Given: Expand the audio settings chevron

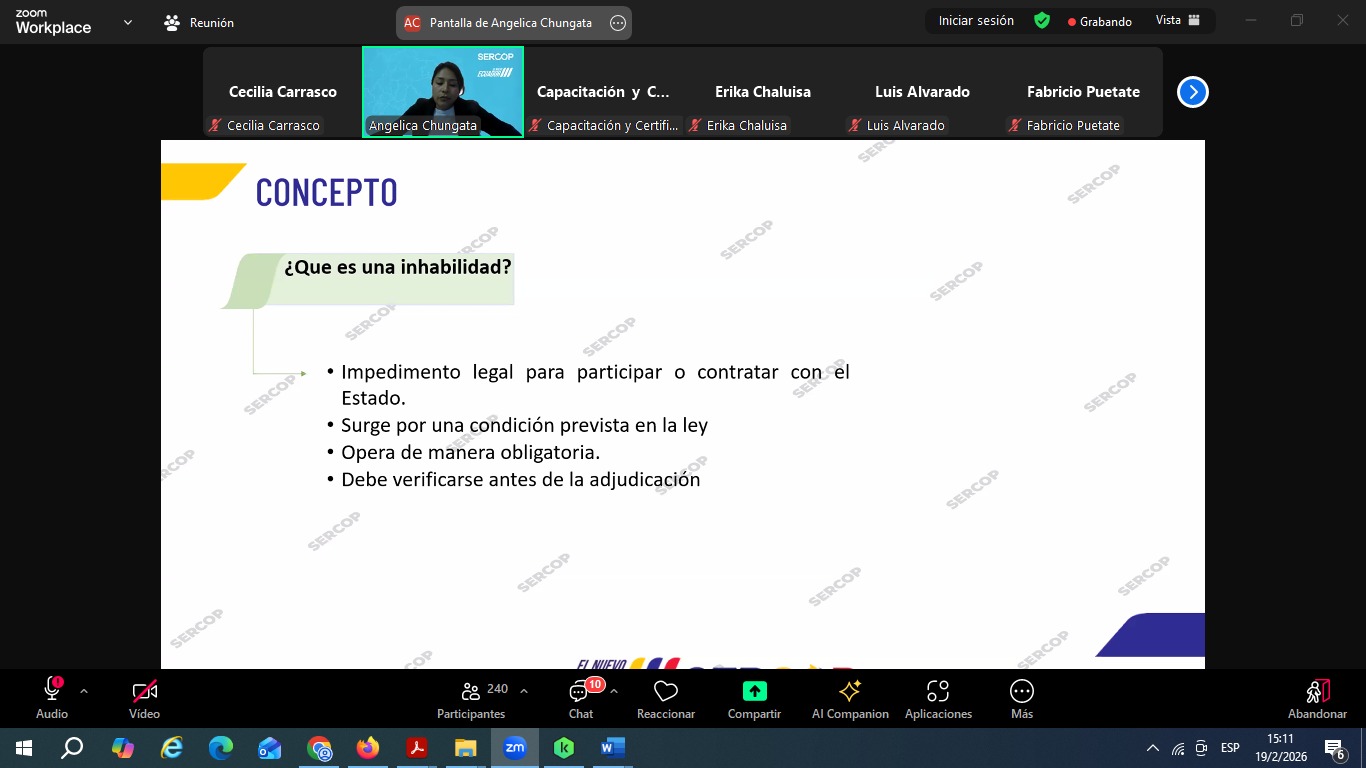Looking at the screenshot, I should [84, 691].
